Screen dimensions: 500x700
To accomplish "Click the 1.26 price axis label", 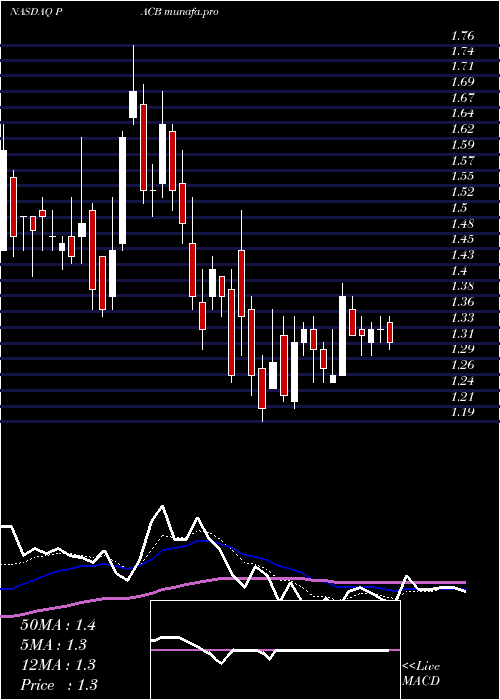I will point(462,365).
